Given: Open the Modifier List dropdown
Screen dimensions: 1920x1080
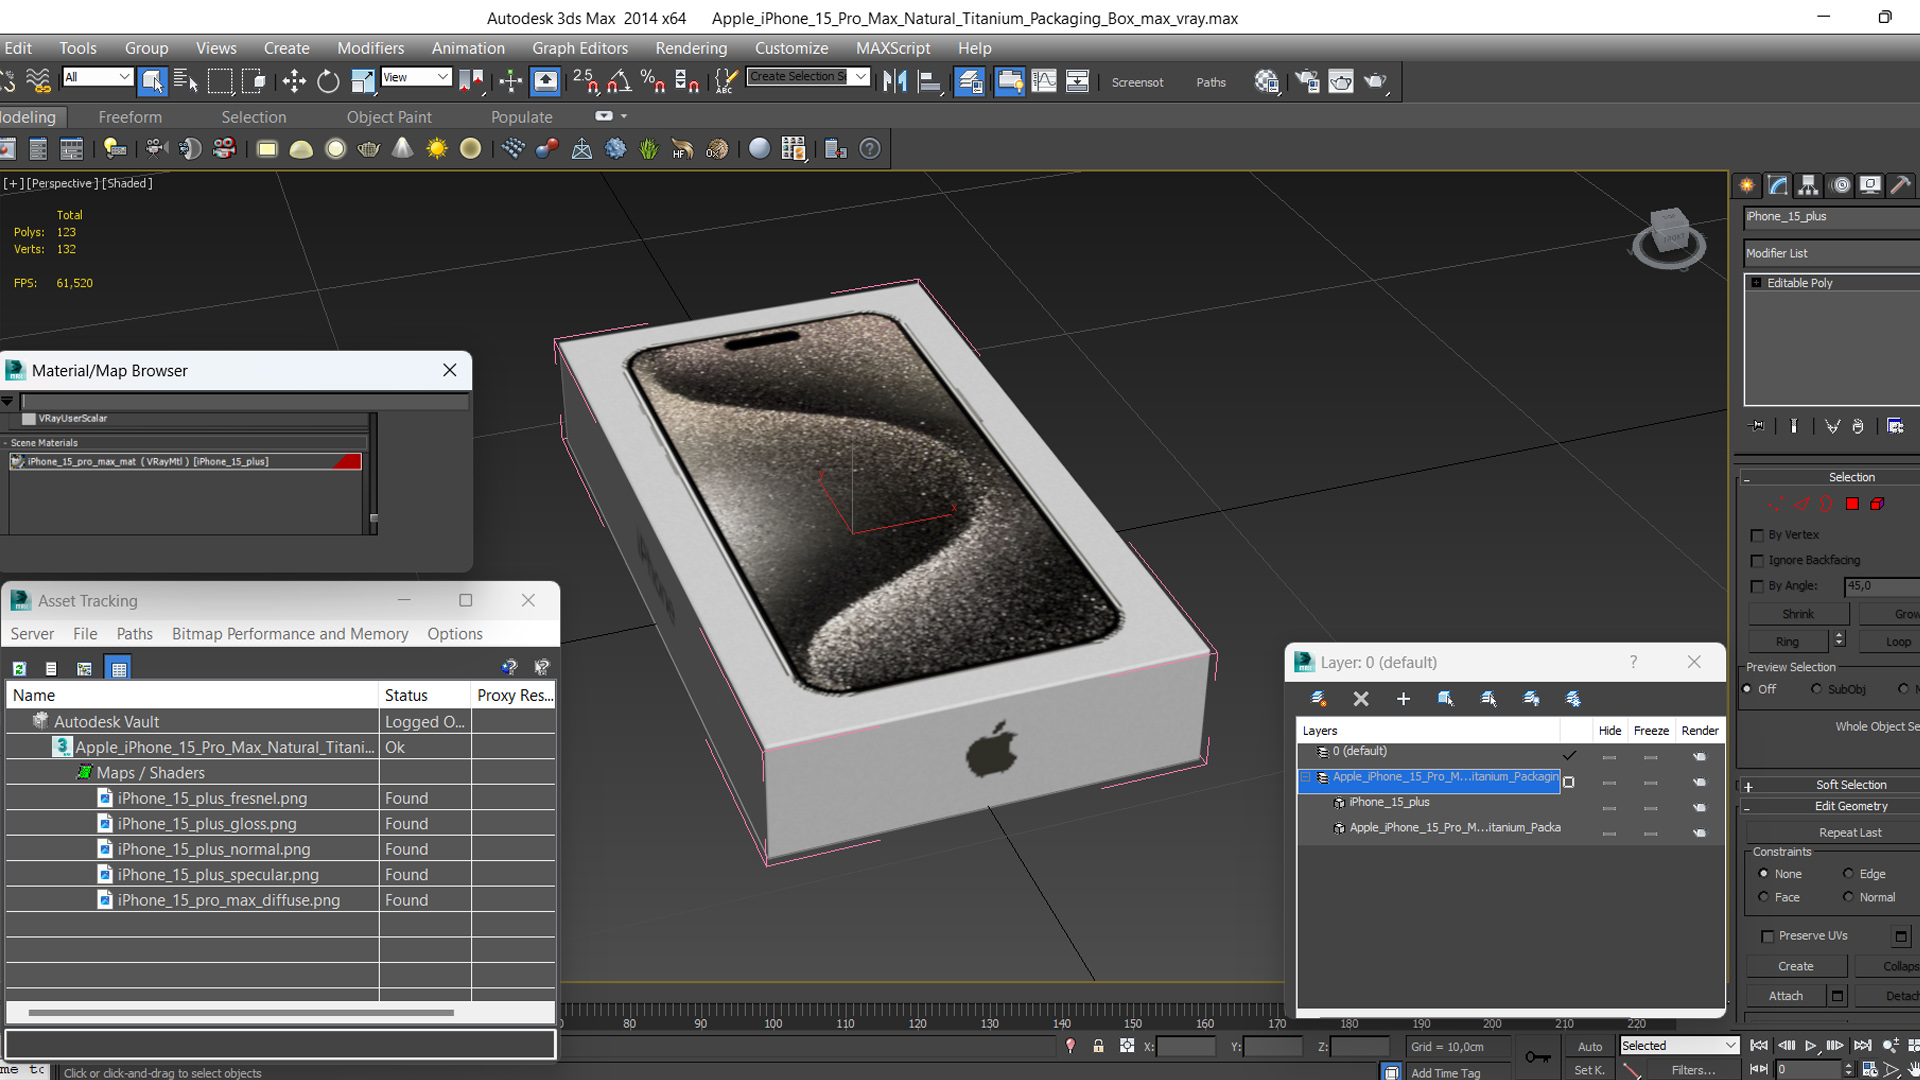Looking at the screenshot, I should click(1831, 253).
